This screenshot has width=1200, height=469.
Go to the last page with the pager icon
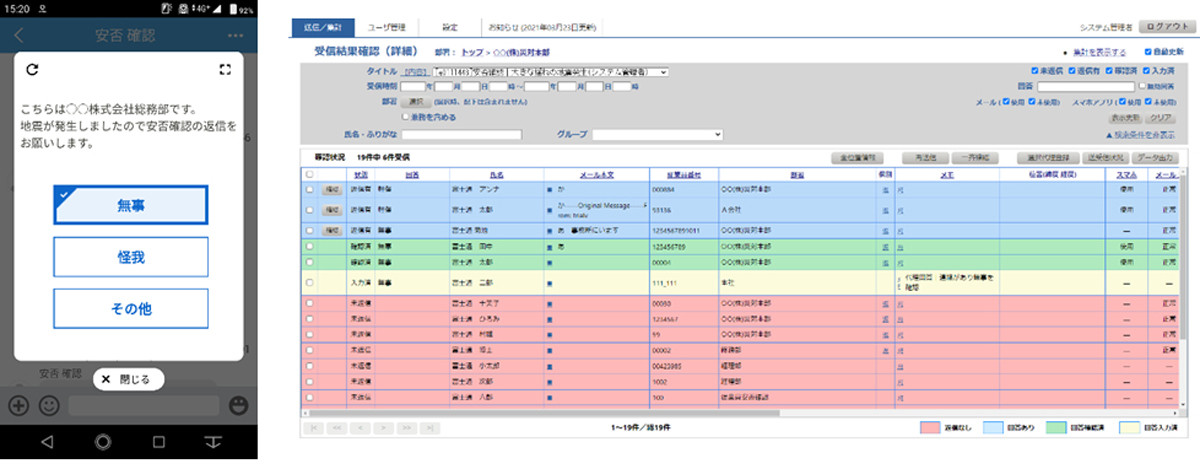point(429,427)
